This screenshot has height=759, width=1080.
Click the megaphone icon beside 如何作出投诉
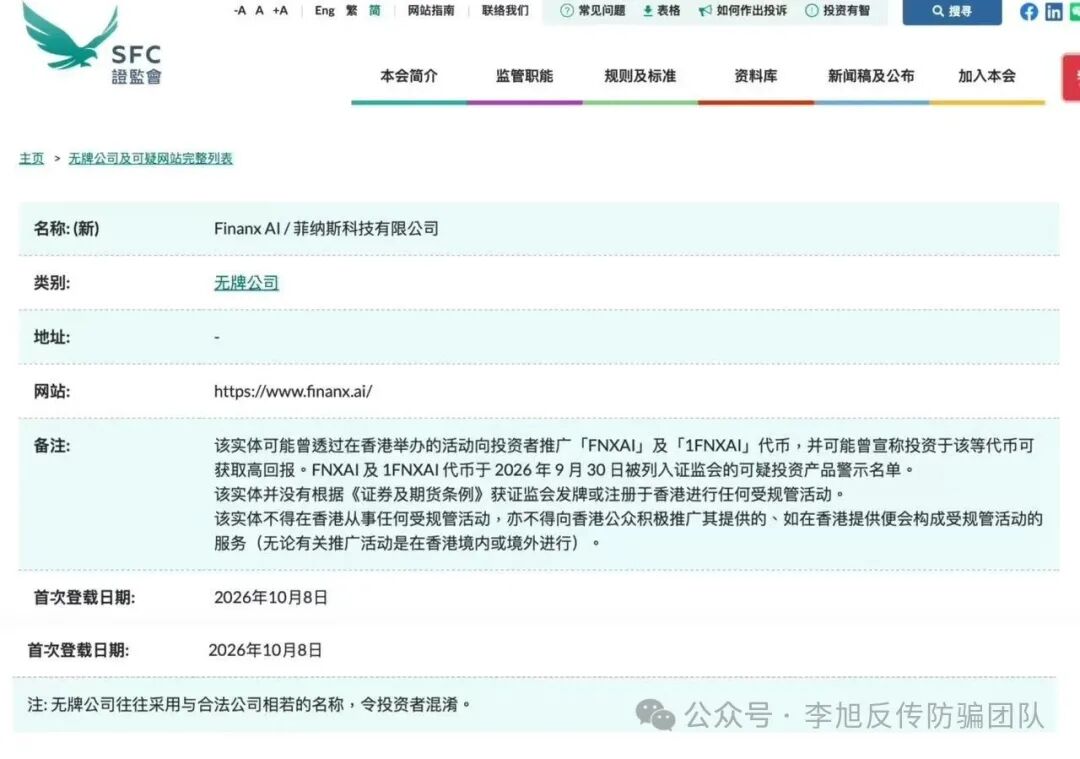(705, 10)
